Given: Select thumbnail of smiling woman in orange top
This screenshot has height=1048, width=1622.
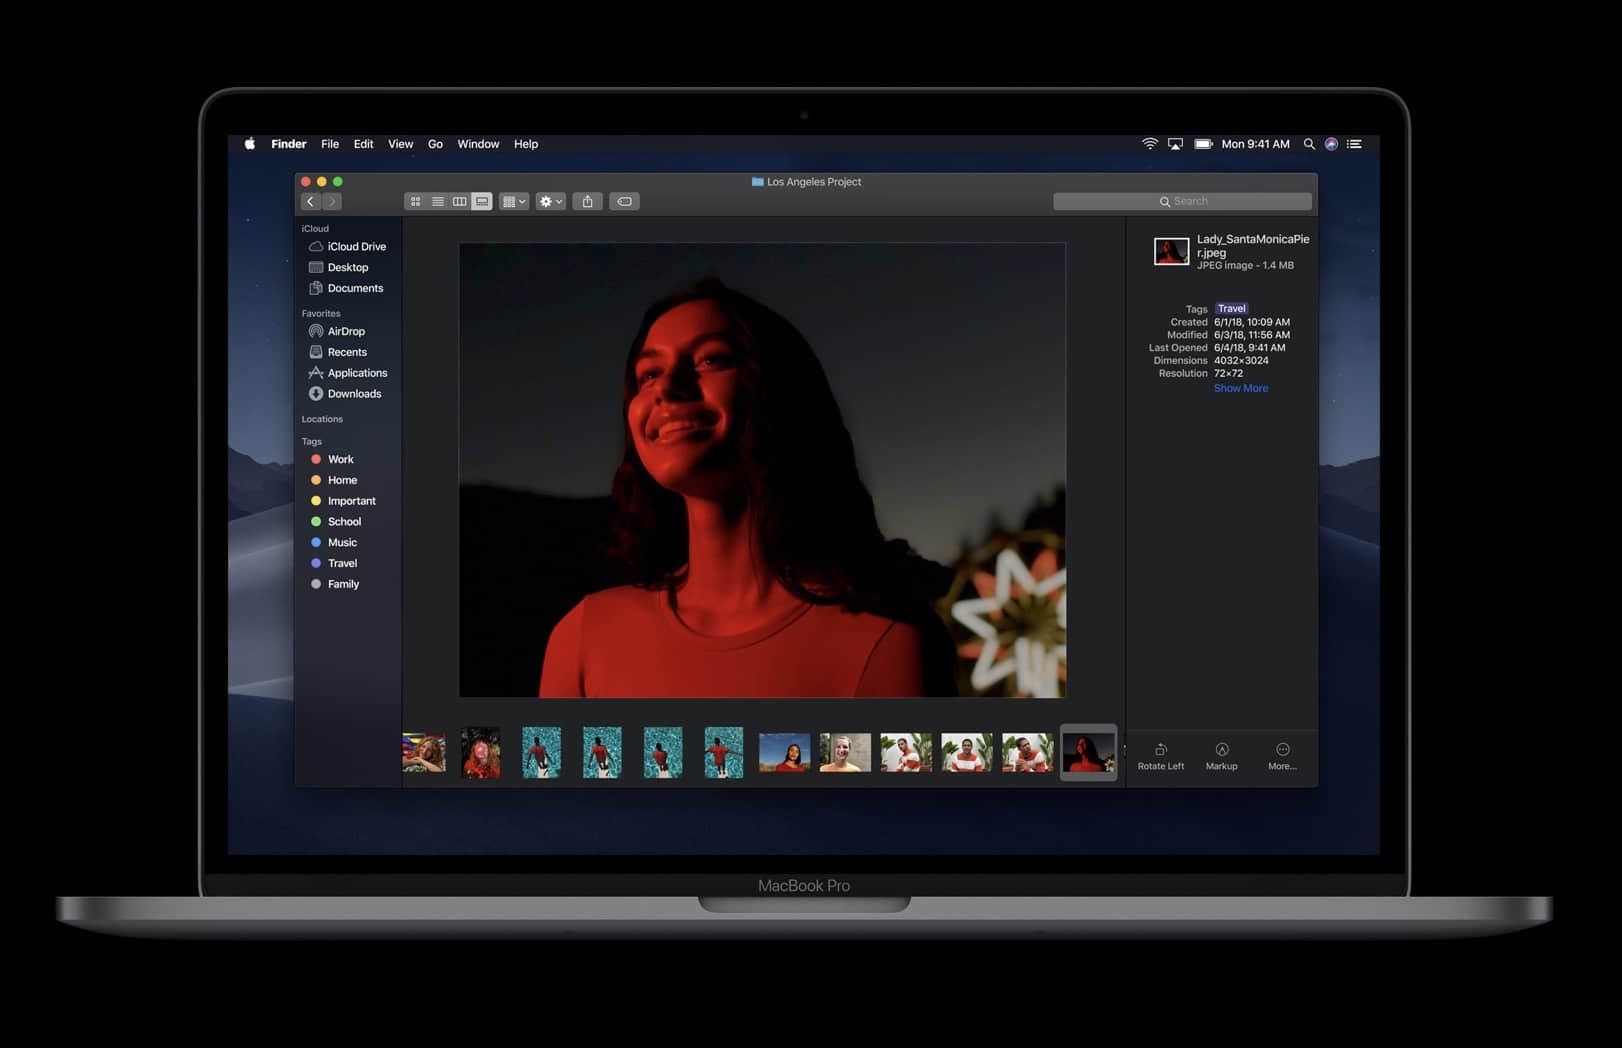Looking at the screenshot, I should 845,753.
